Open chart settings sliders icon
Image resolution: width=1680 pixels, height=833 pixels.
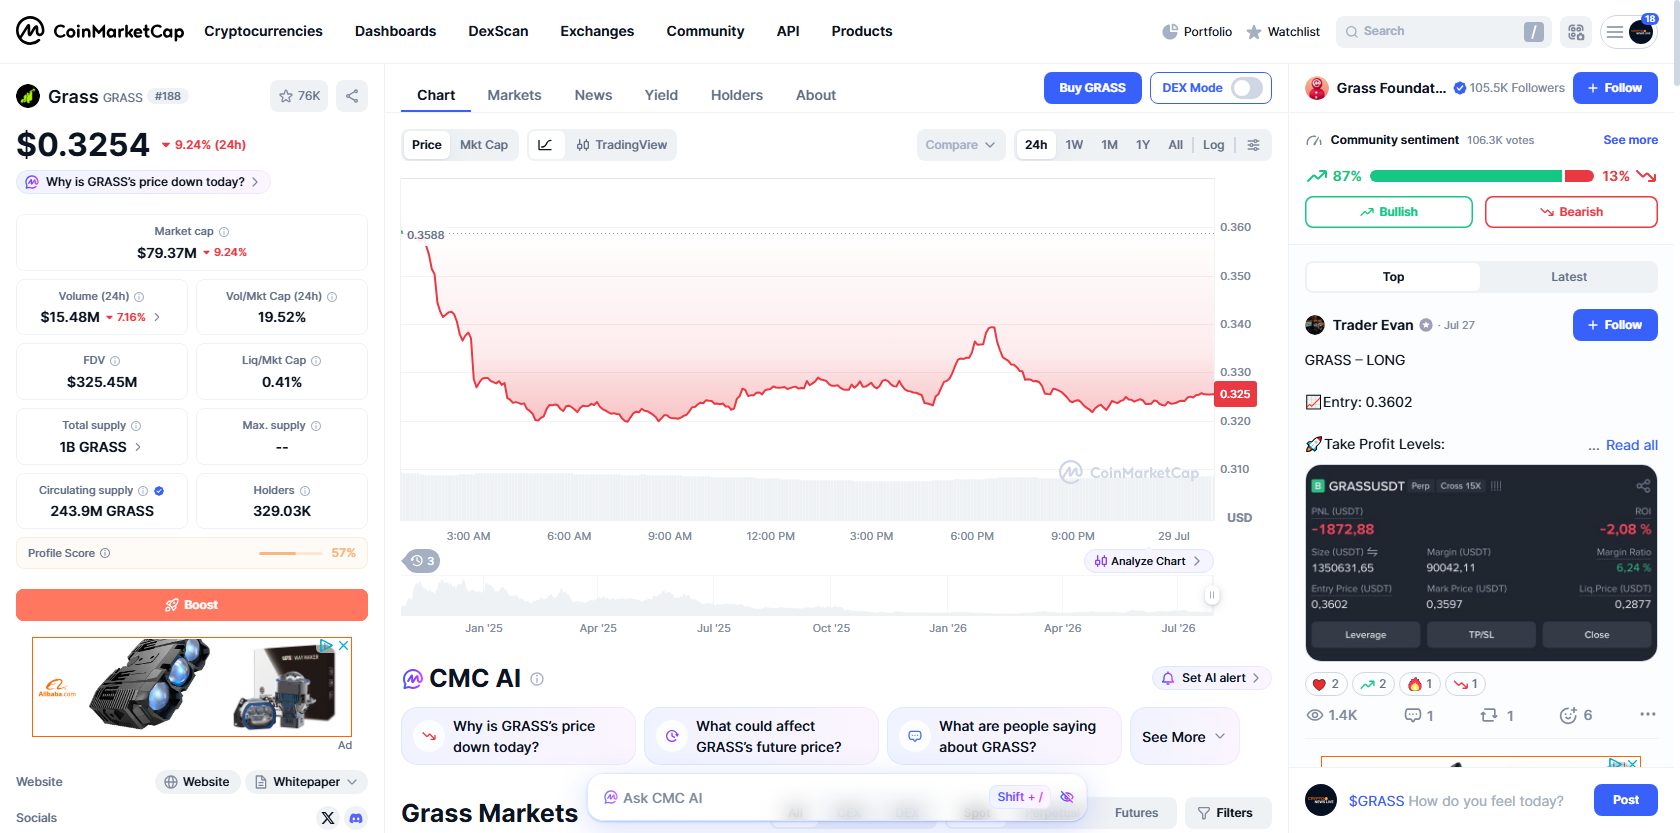[1253, 145]
